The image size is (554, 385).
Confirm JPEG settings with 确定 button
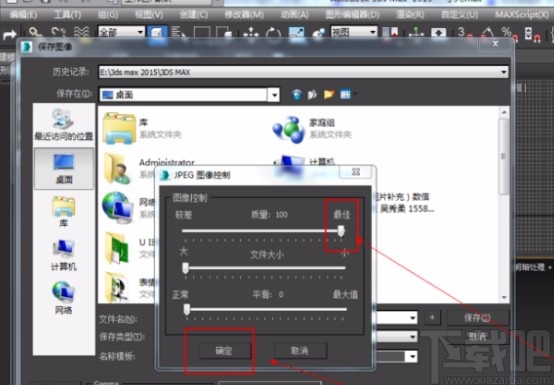point(224,351)
